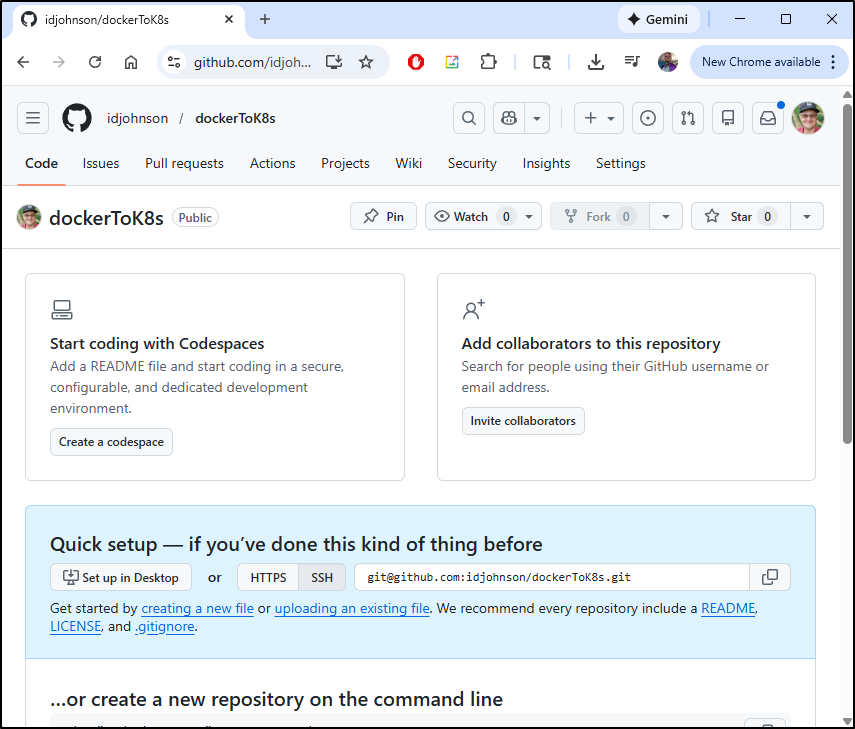Select the SSH clone protocol
The height and width of the screenshot is (729, 855).
point(322,577)
